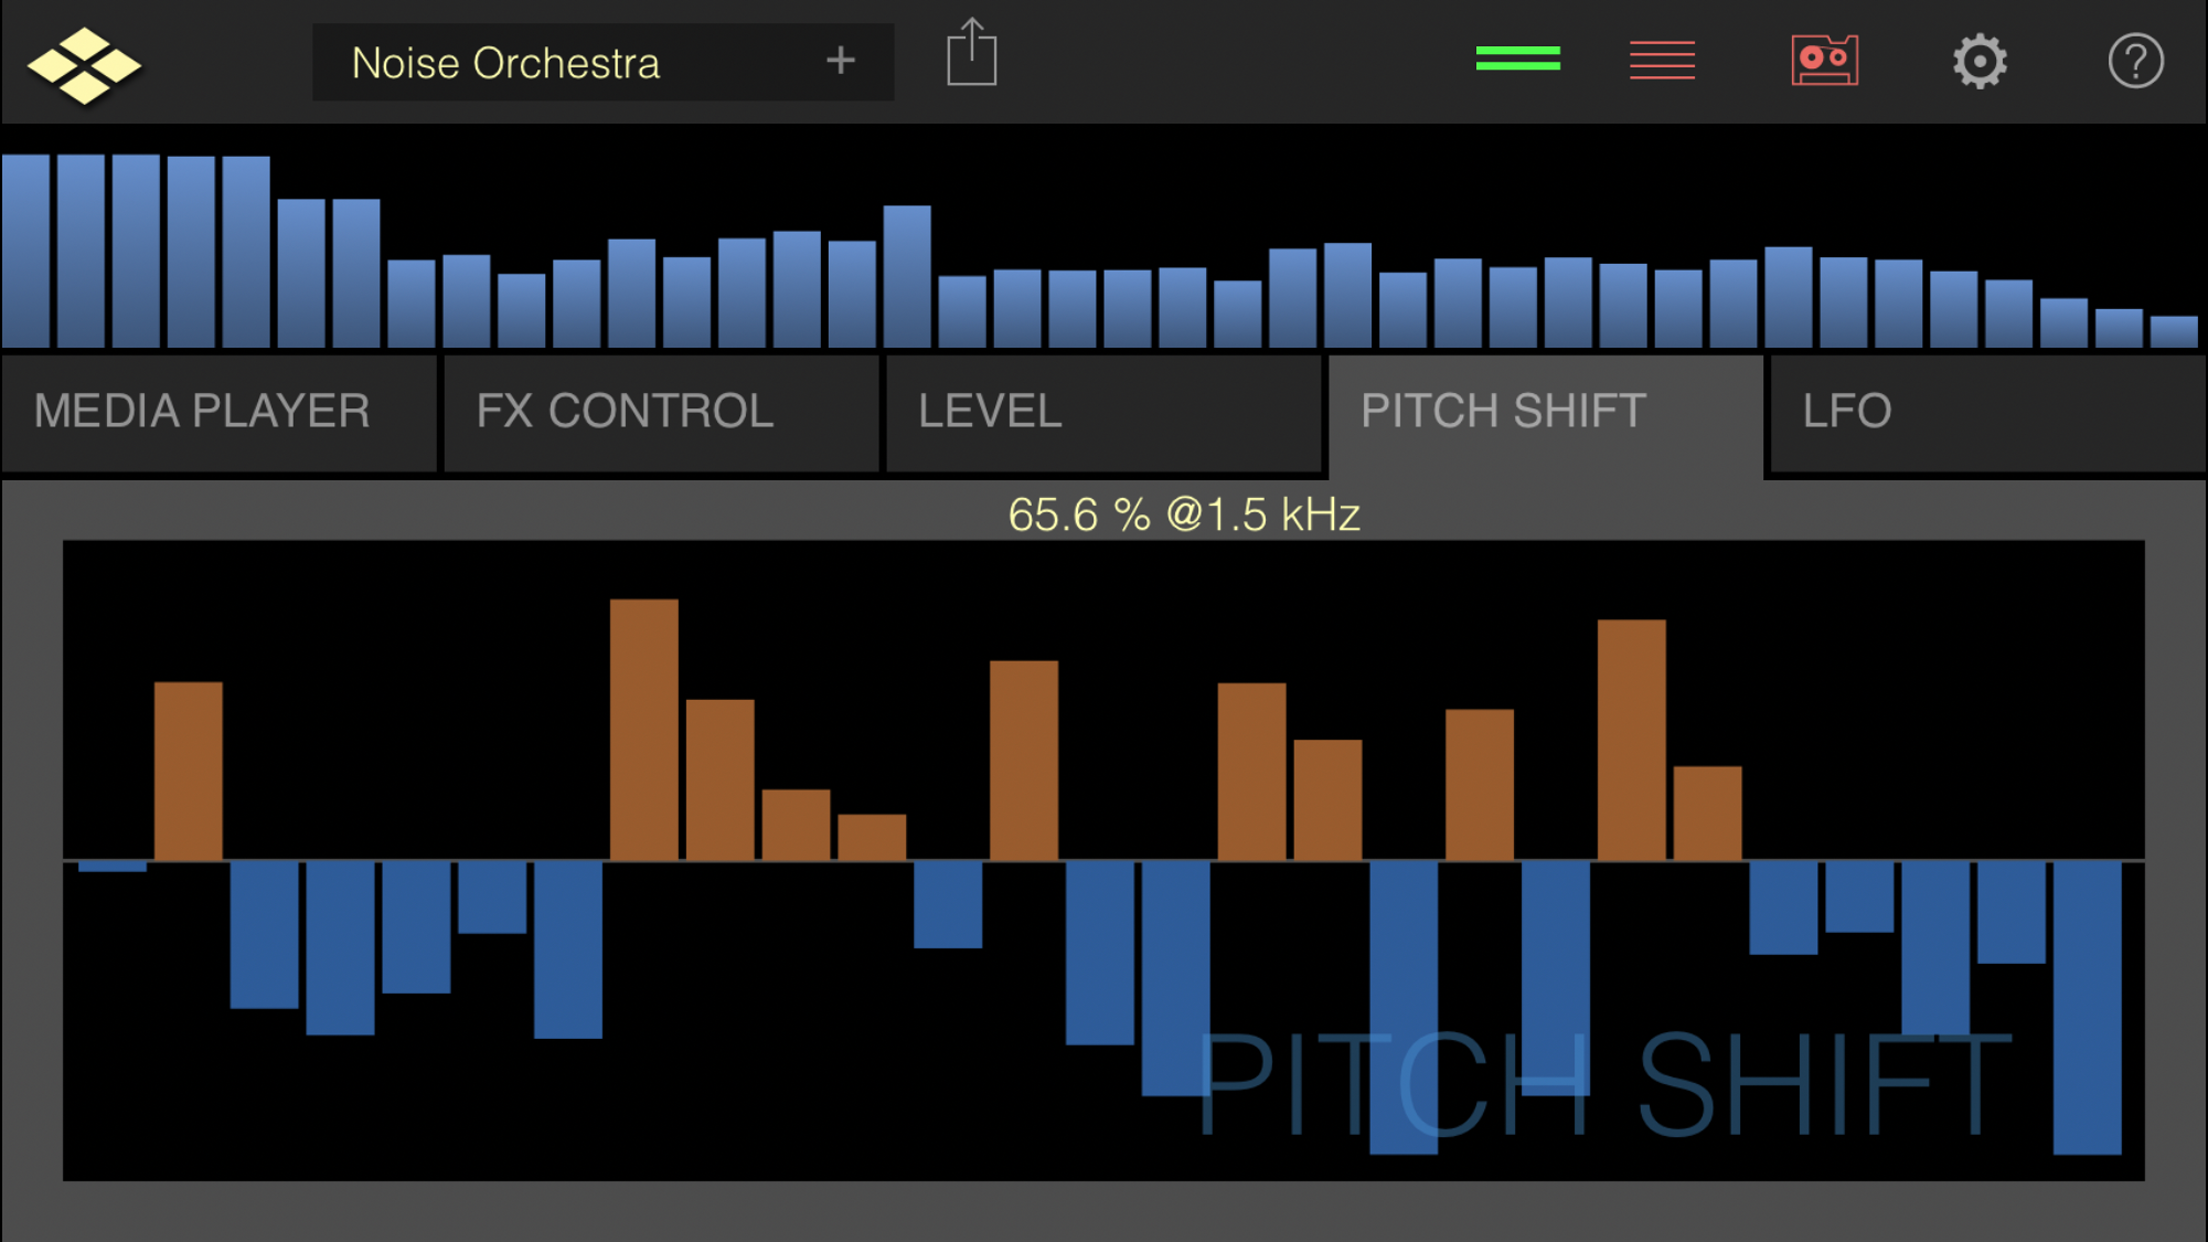Open the red tape recorder icon
This screenshot has width=2208, height=1242.
(x=1824, y=61)
